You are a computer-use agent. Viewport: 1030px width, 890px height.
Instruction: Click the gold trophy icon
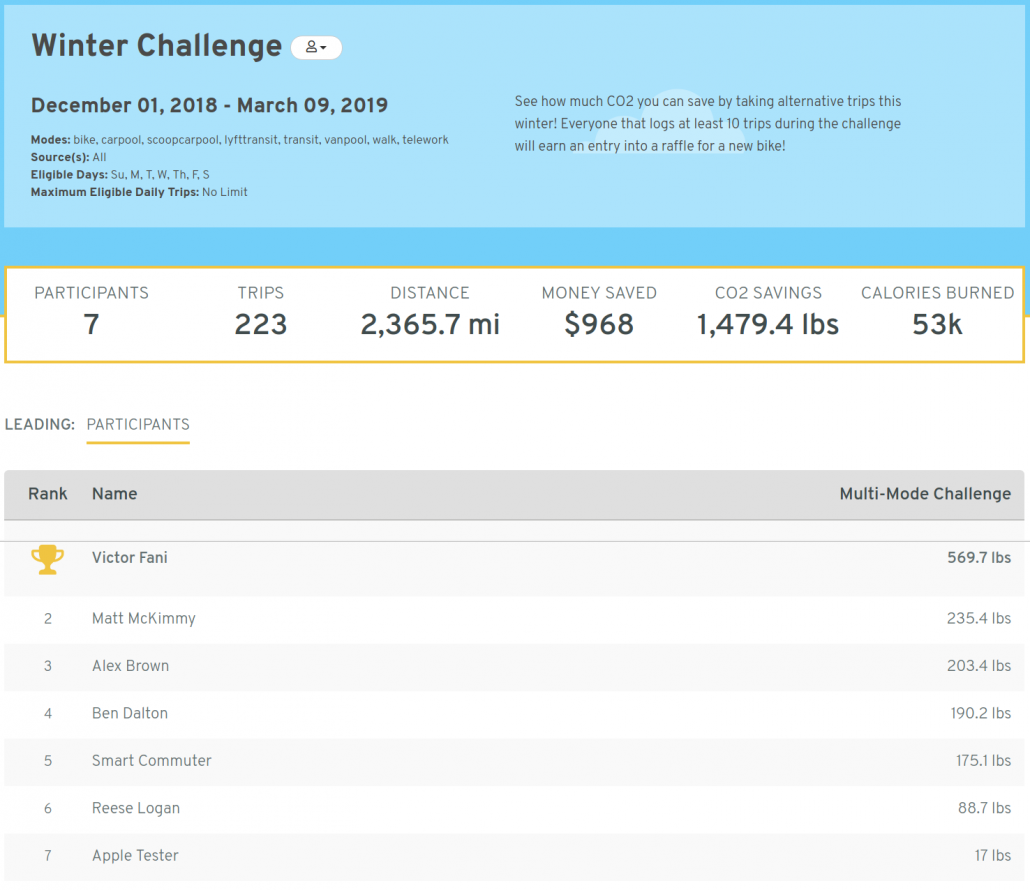[x=47, y=560]
